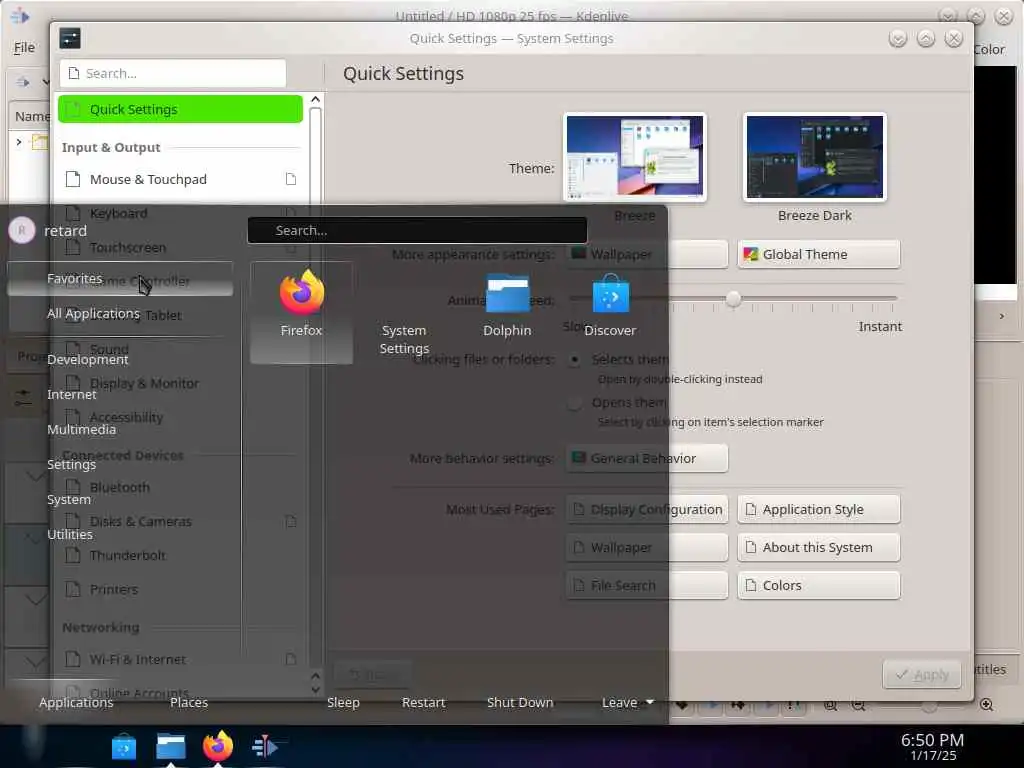The image size is (1024, 768).
Task: Click the sidebar scroll-down arrow at bottom
Action: coord(315,690)
